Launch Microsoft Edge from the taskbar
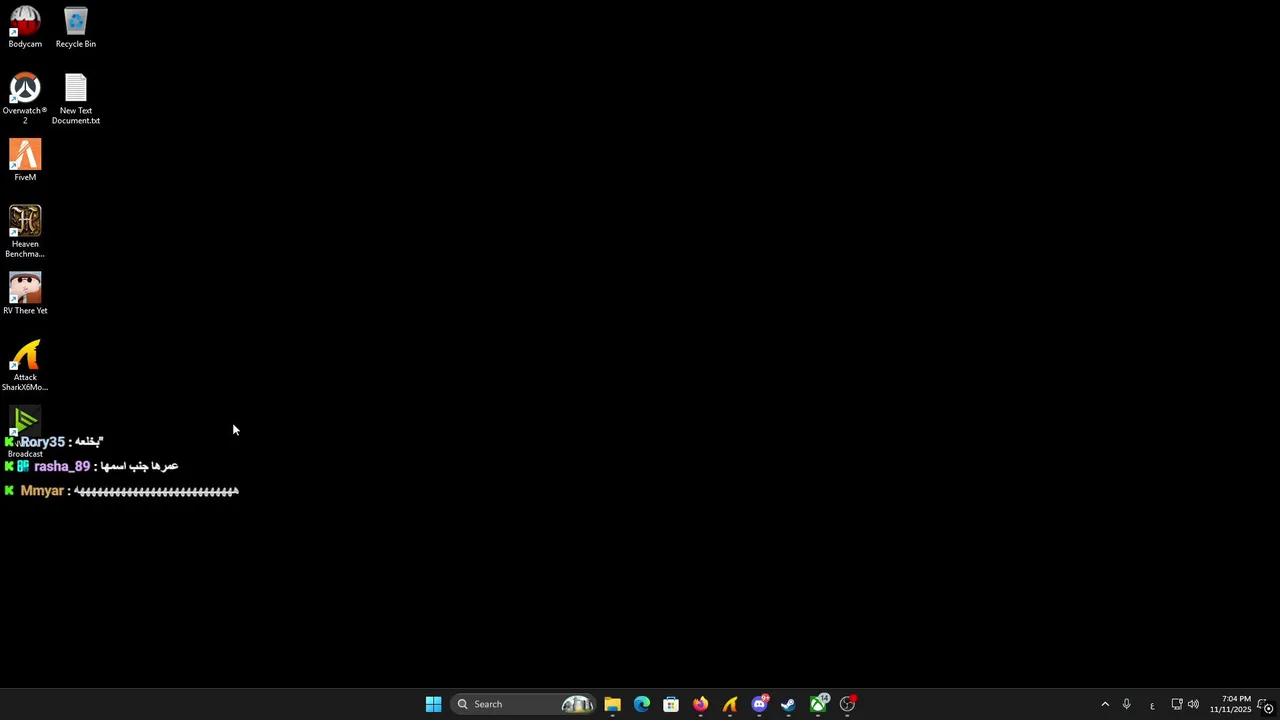This screenshot has width=1280, height=720. coord(642,704)
